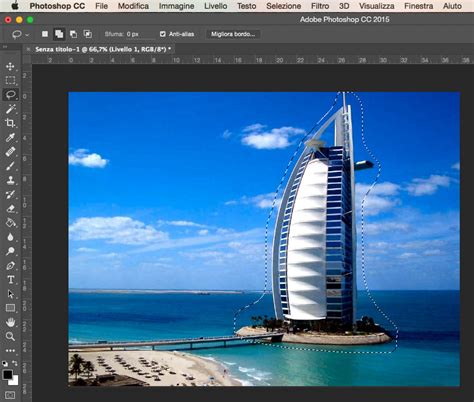Click the Migliora bordo button
Image resolution: width=474 pixels, height=402 pixels.
click(233, 34)
